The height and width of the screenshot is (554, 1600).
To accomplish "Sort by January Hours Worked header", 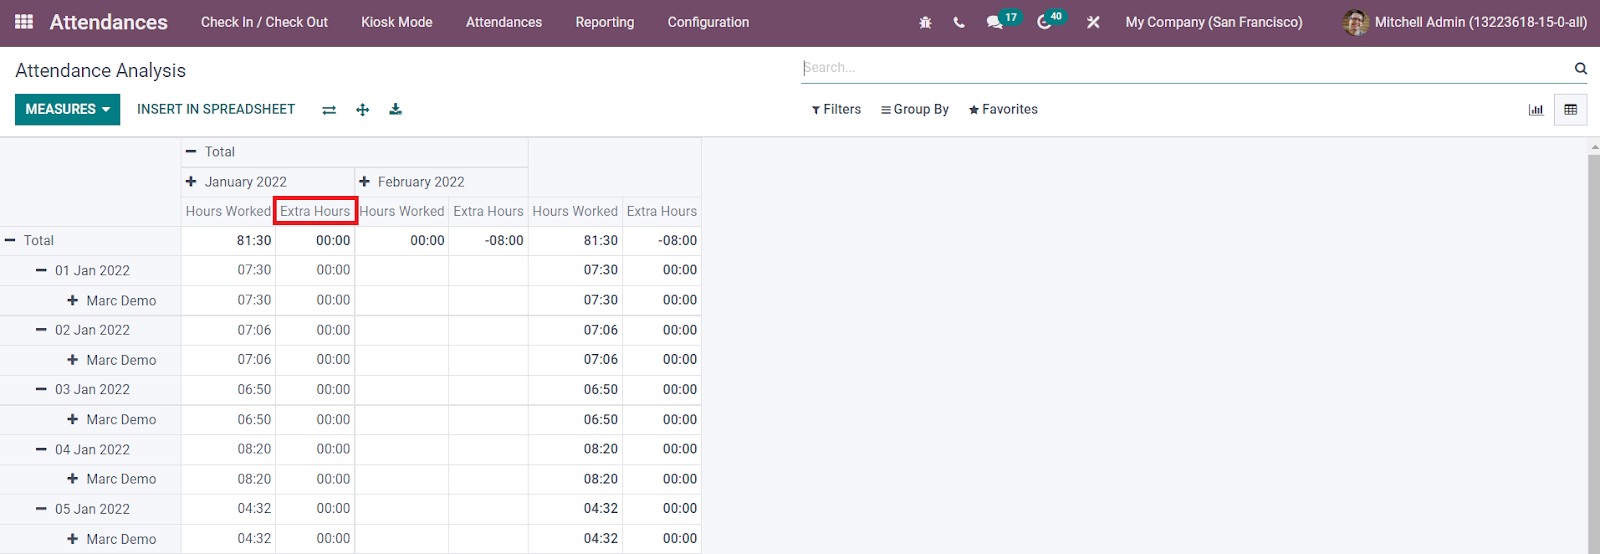I will [x=228, y=211].
